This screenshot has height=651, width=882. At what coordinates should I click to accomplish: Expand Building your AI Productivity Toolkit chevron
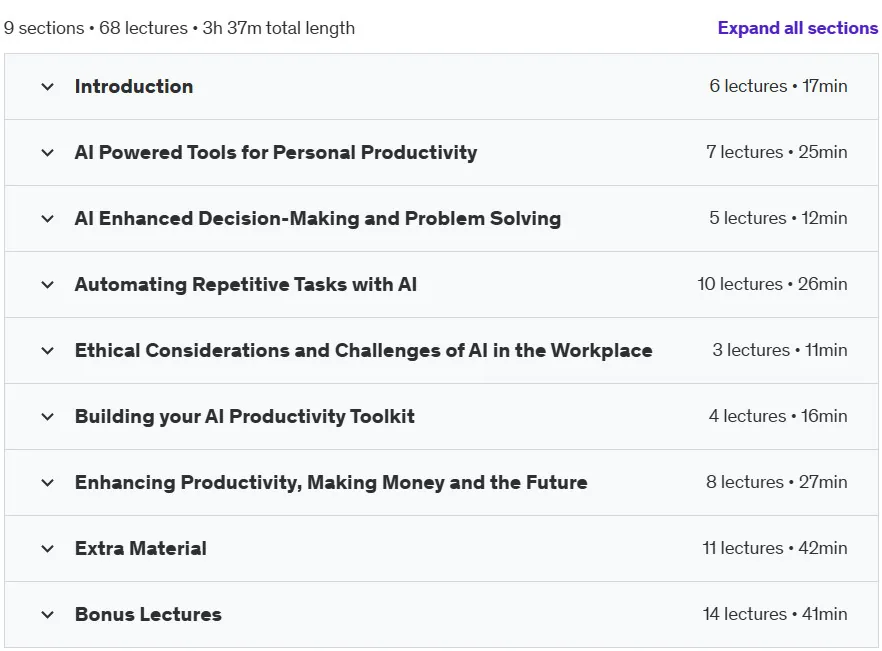pyautogui.click(x=48, y=416)
